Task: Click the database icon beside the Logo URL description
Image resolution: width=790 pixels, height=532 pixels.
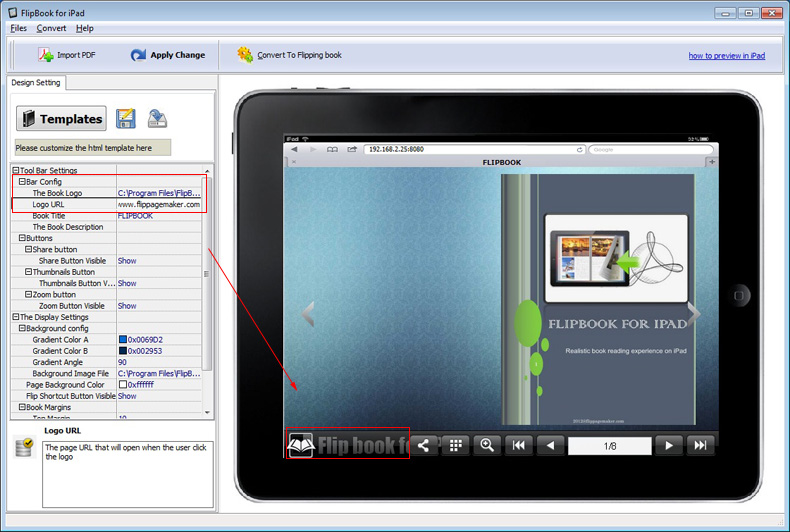Action: click(24, 447)
